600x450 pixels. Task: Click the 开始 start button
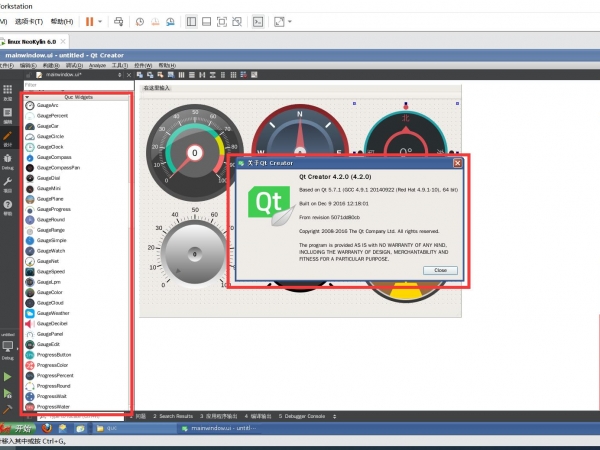point(18,427)
